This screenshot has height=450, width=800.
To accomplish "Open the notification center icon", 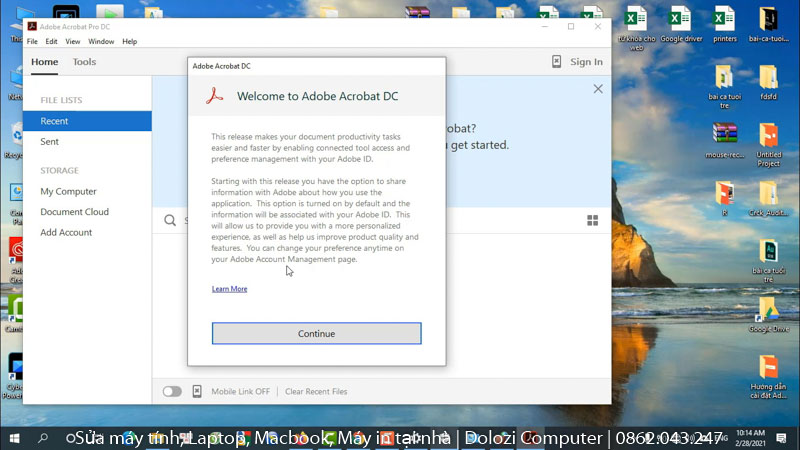I will 781,438.
